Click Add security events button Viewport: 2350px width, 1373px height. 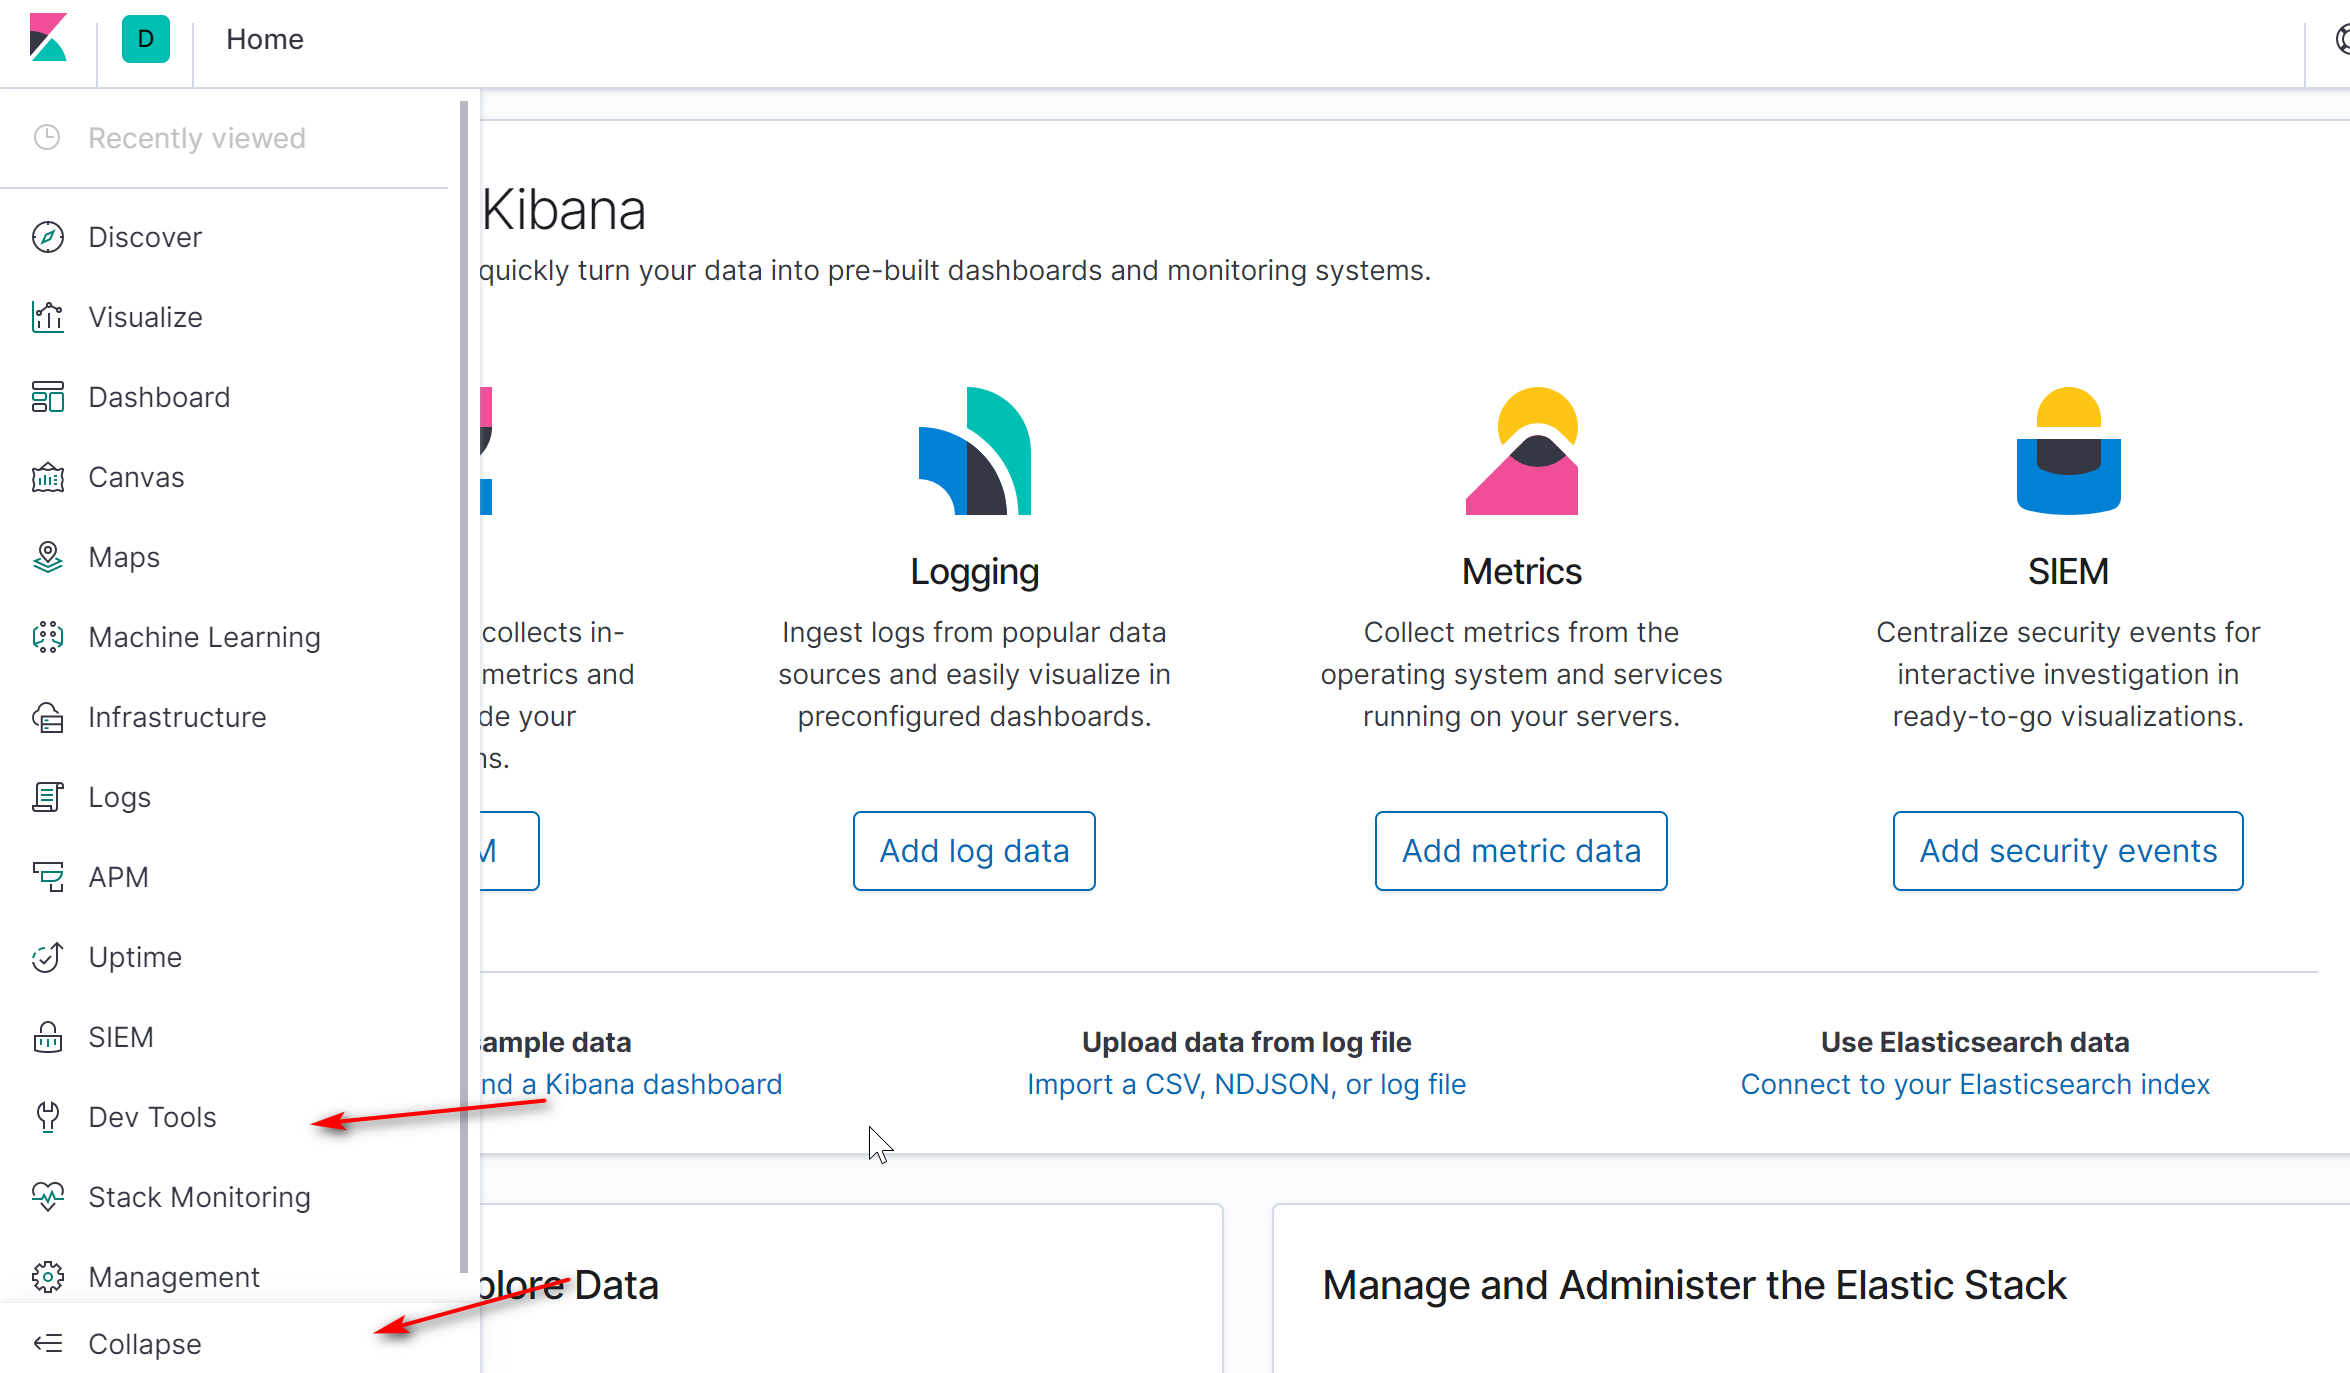[x=2067, y=851]
